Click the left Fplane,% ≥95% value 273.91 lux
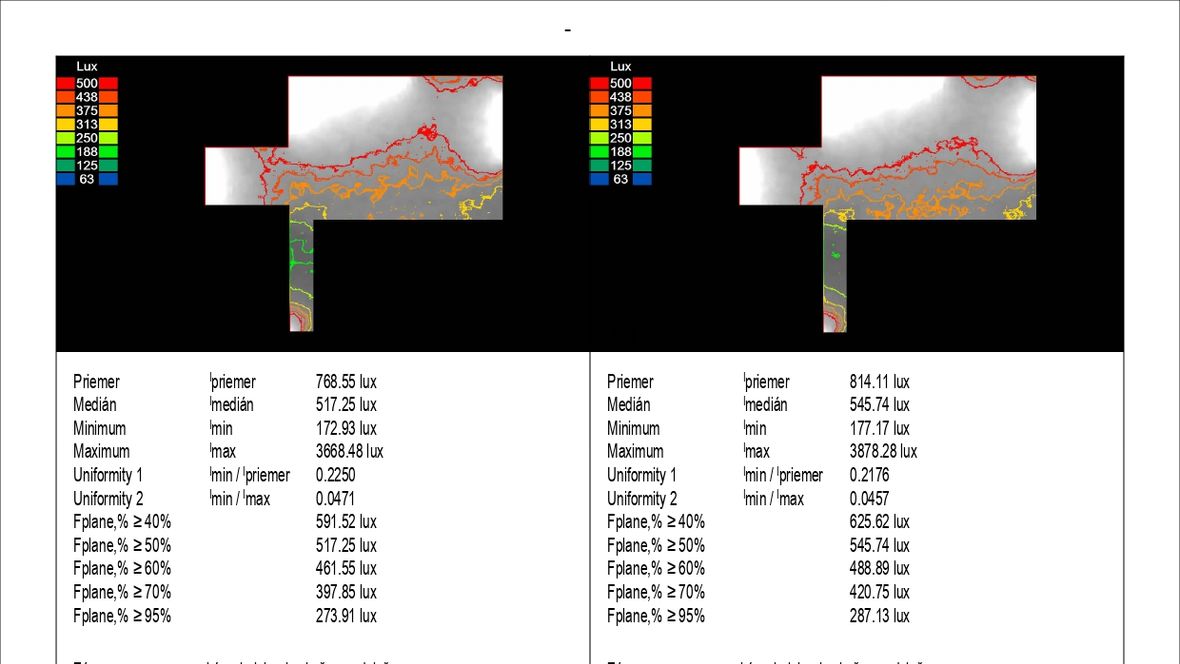Screen dimensions: 1180x664 click(x=346, y=616)
